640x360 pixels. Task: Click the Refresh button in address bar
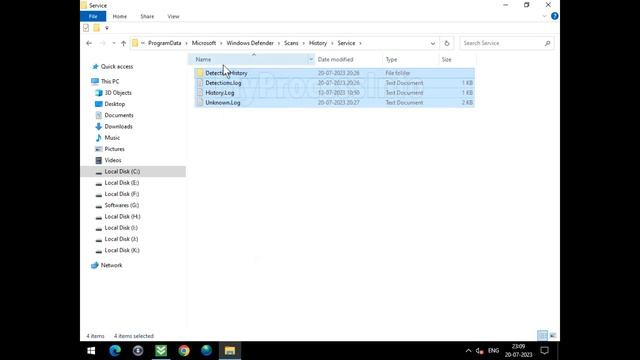point(447,43)
